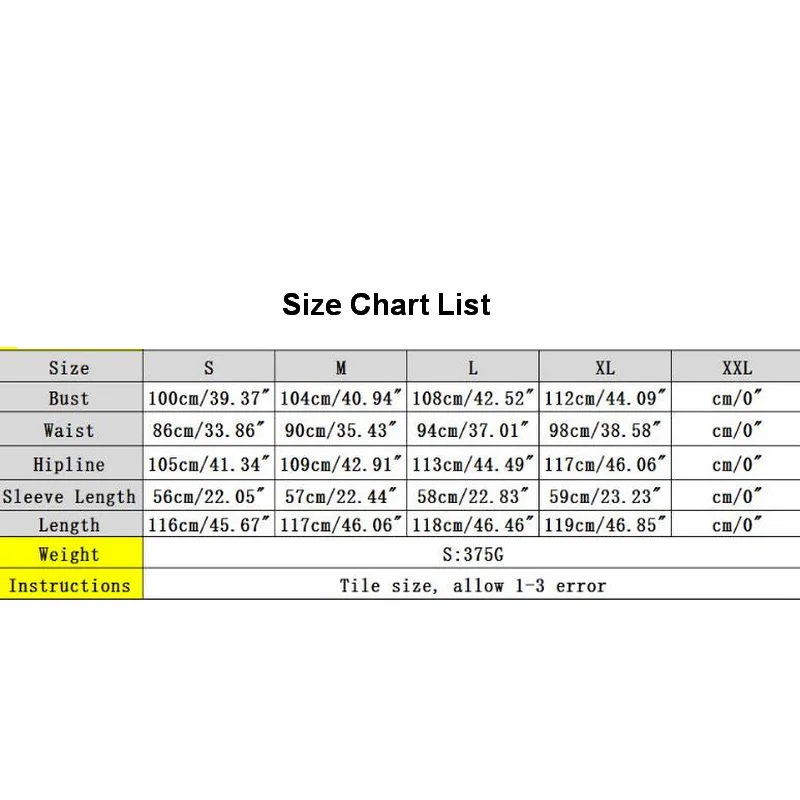Select the XXL column header
Viewport: 800px width, 800px height.
[x=736, y=366]
